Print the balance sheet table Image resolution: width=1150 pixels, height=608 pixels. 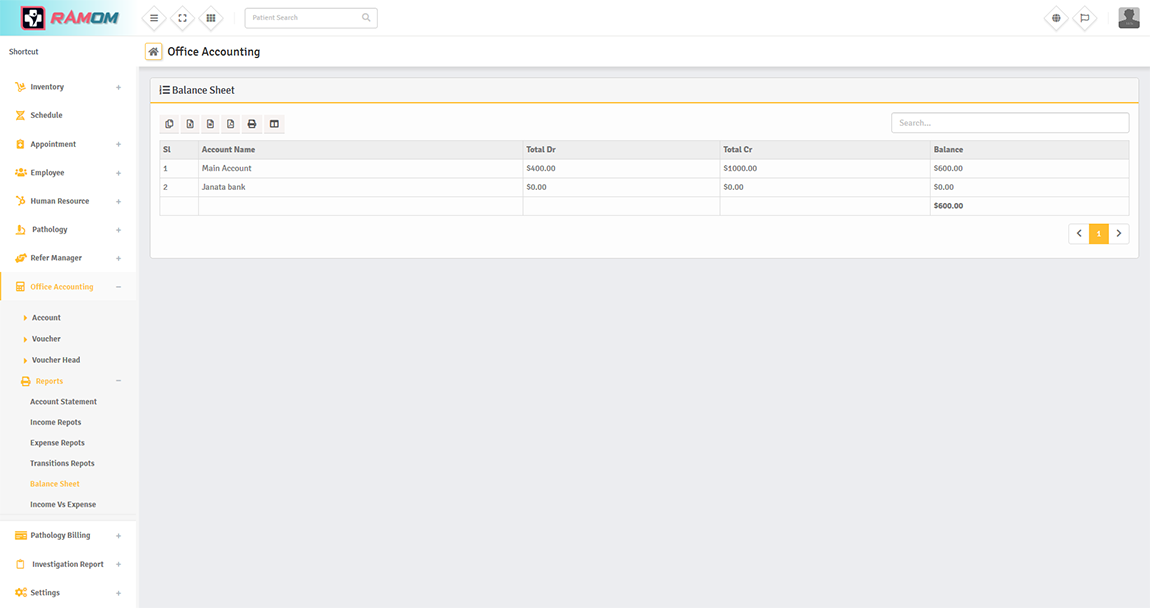tap(252, 124)
